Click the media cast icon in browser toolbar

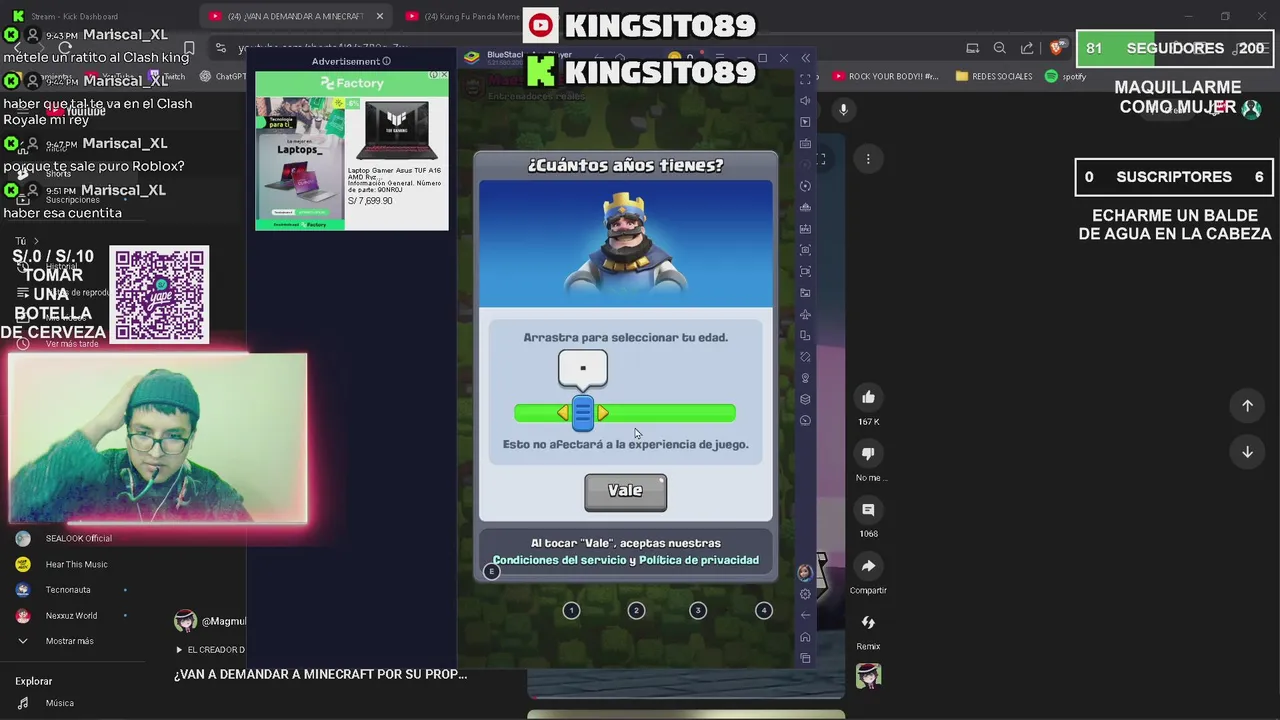point(972,48)
